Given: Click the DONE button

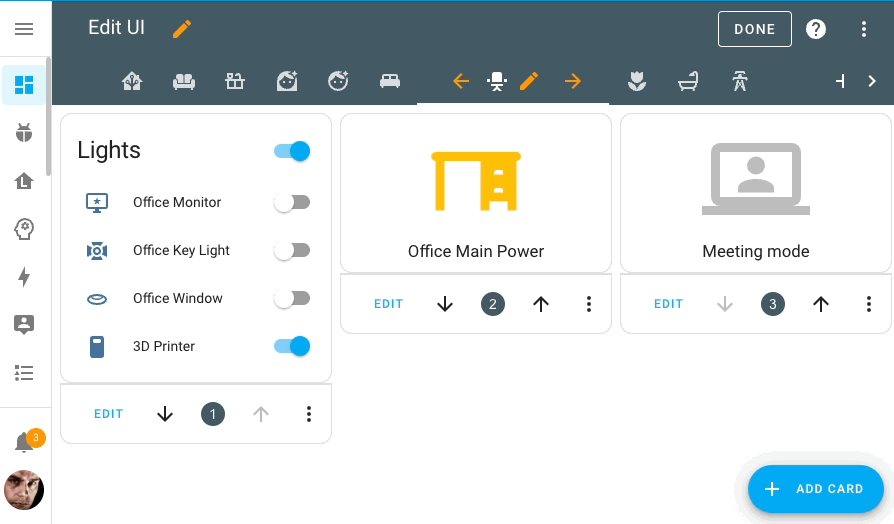Looking at the screenshot, I should (x=754, y=29).
